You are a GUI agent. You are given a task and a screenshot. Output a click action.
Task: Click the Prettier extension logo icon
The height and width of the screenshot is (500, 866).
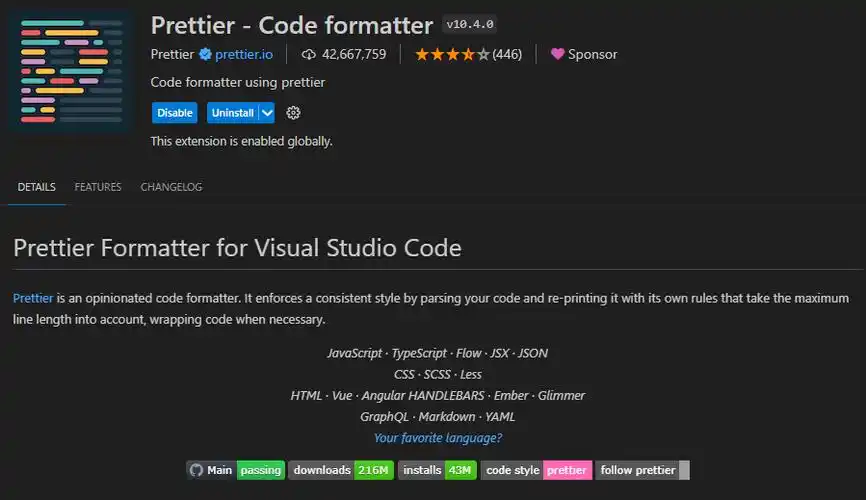[70, 70]
